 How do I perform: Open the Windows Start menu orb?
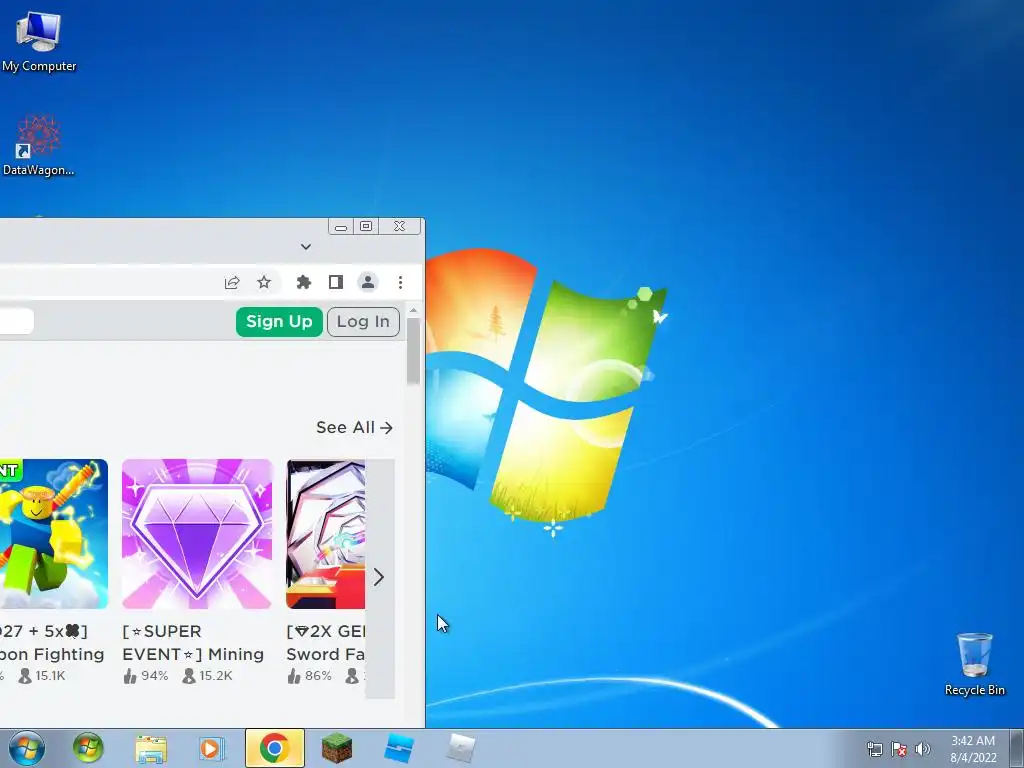click(x=26, y=748)
